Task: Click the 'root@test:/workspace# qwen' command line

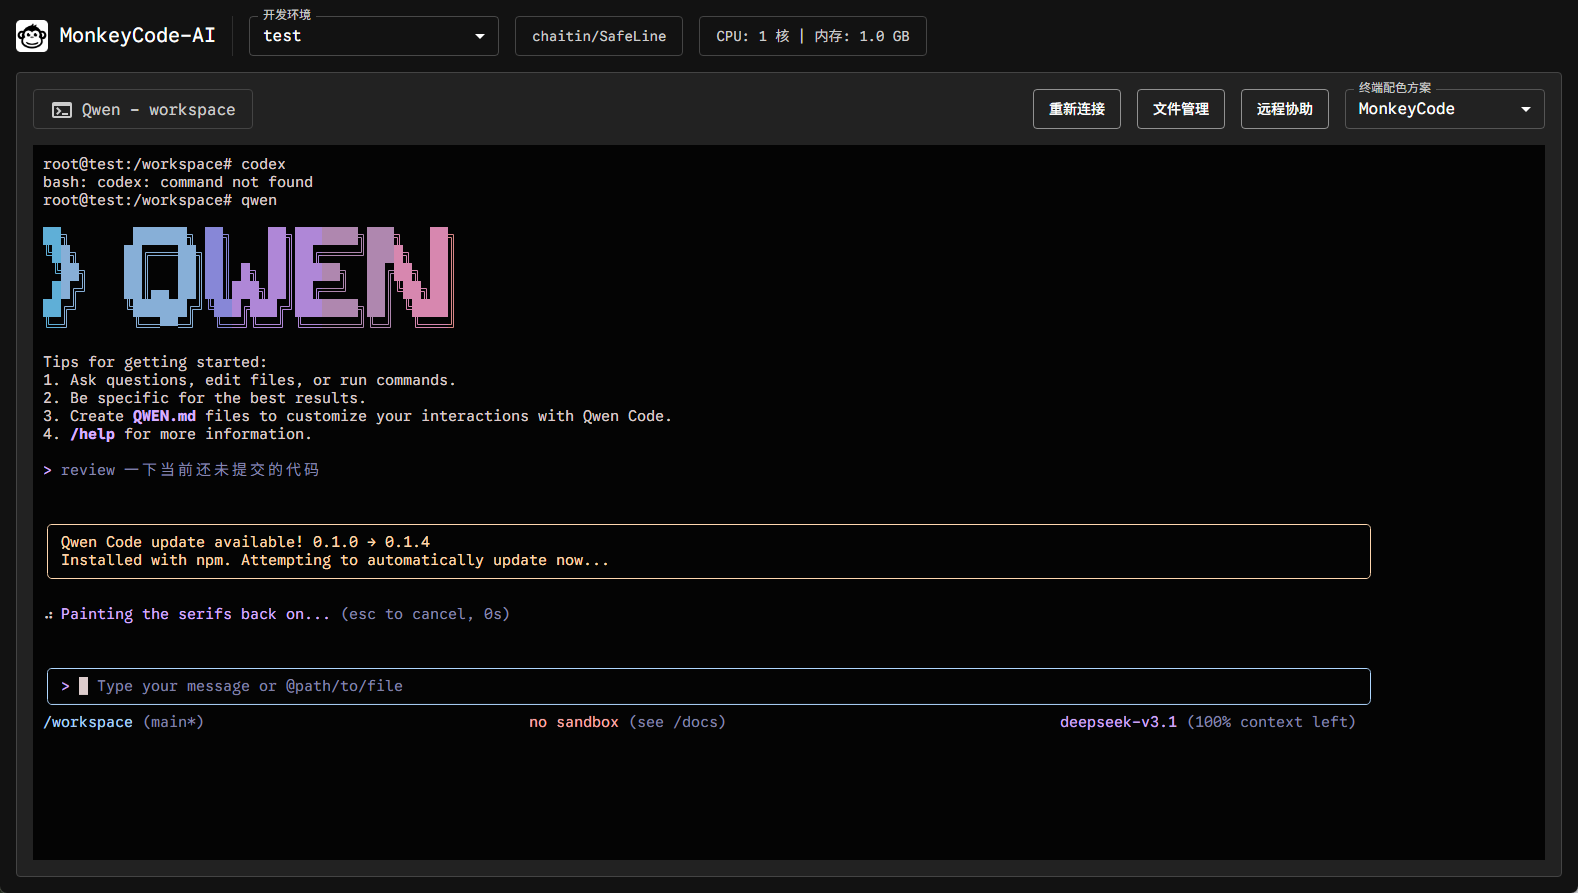Action: click(160, 200)
